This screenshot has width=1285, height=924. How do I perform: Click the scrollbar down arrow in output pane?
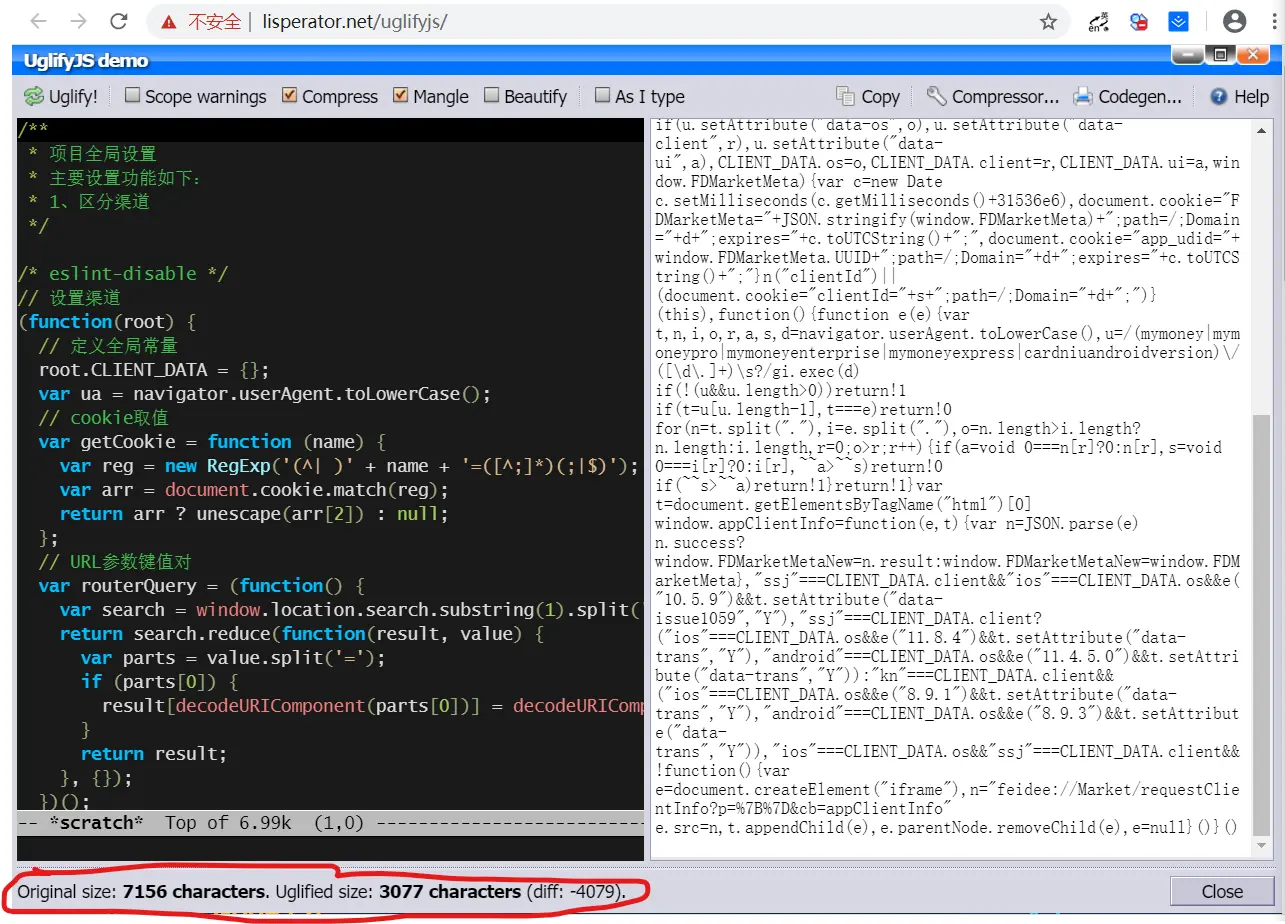click(x=1262, y=846)
